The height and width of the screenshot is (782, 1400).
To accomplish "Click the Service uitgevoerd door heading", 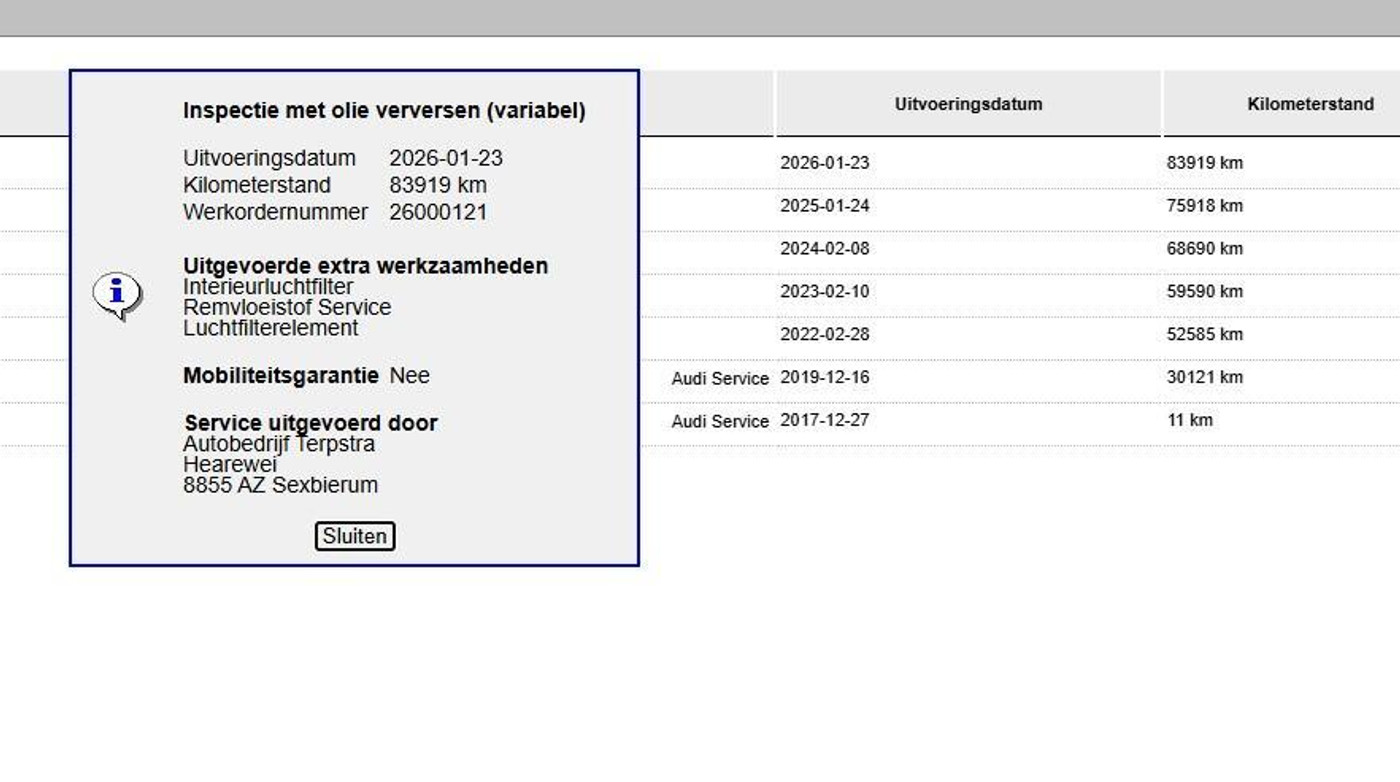I will [x=311, y=423].
